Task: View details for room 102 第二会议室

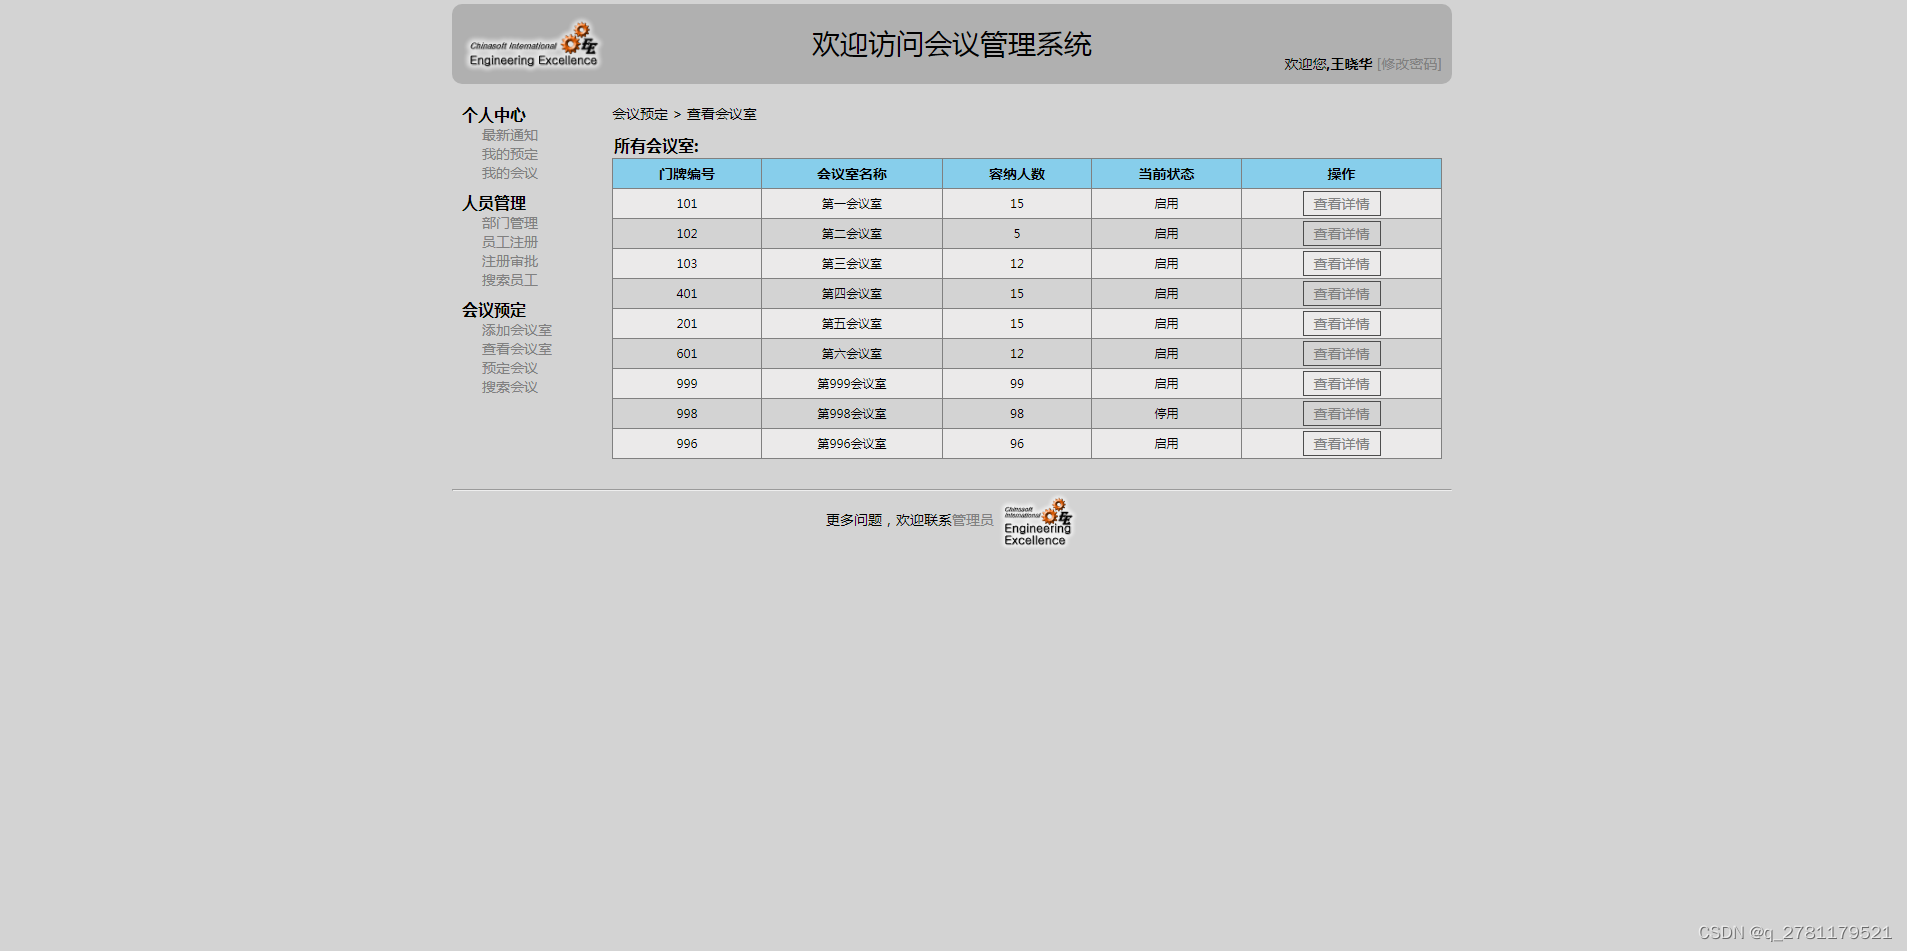Action: point(1341,234)
